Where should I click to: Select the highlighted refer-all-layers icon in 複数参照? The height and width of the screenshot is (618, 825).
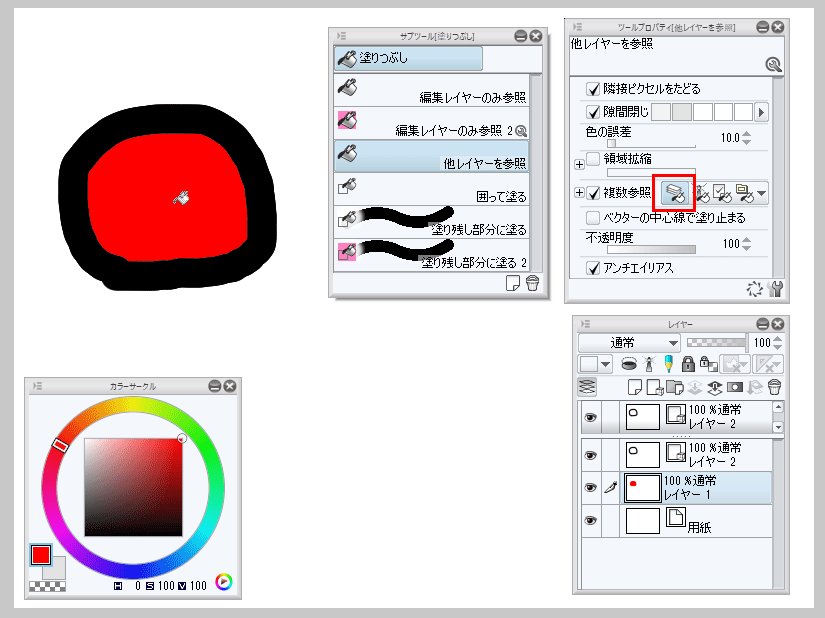pyautogui.click(x=675, y=192)
